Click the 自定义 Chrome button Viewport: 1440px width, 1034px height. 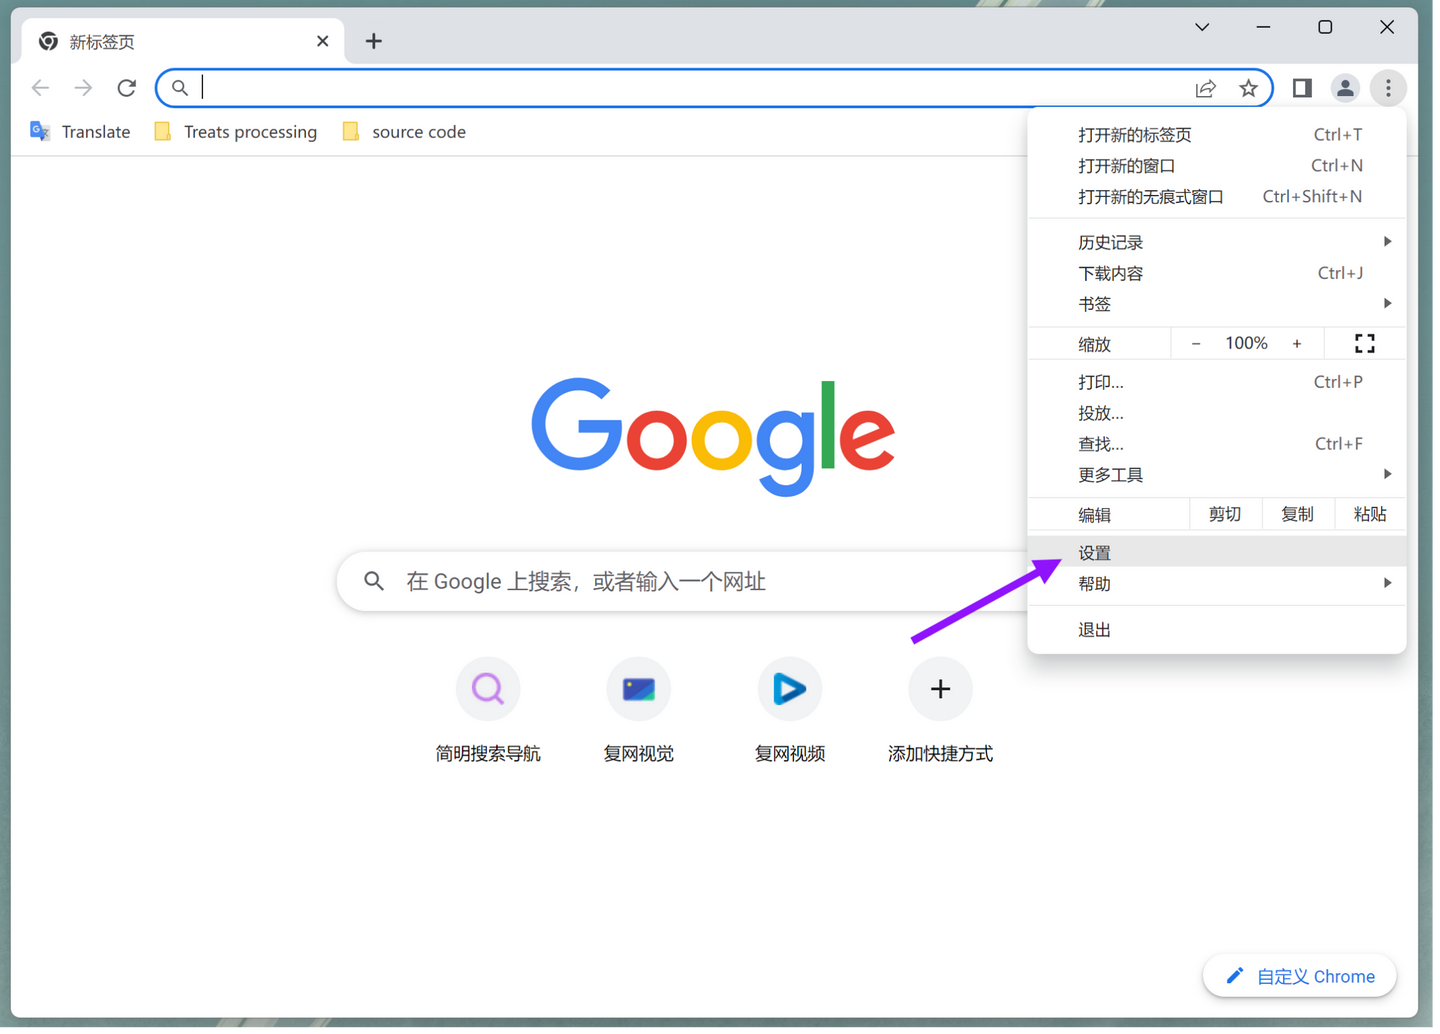[x=1299, y=976]
